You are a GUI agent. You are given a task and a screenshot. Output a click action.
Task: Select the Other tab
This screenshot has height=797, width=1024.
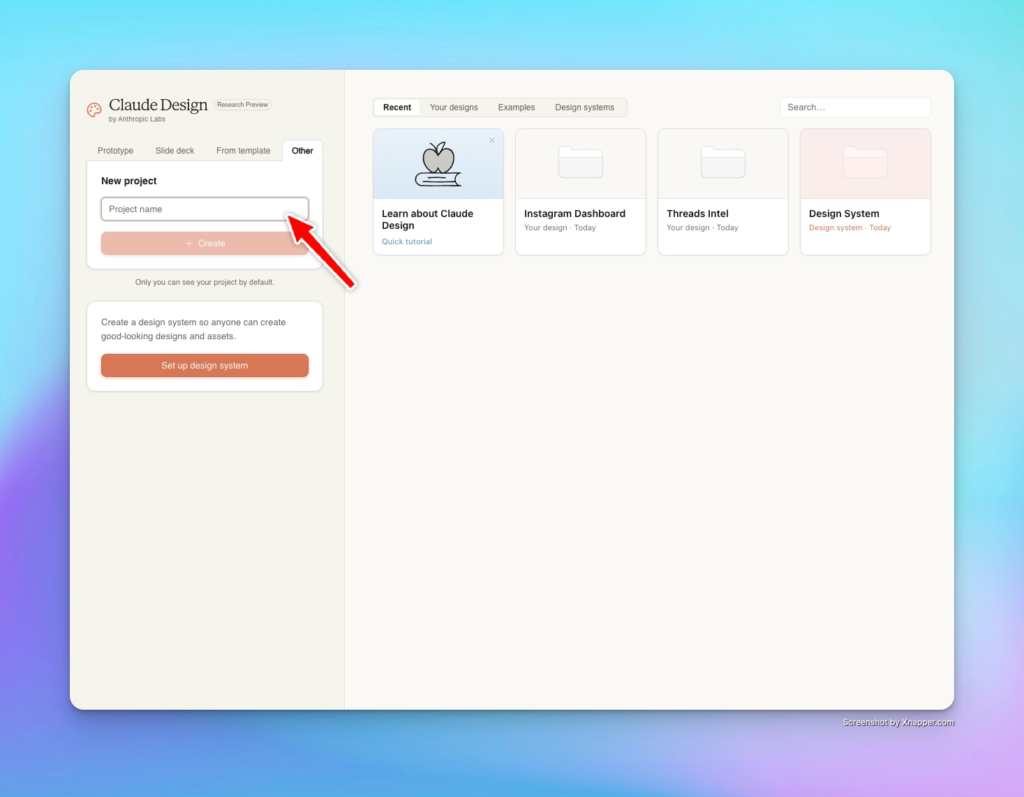point(302,151)
